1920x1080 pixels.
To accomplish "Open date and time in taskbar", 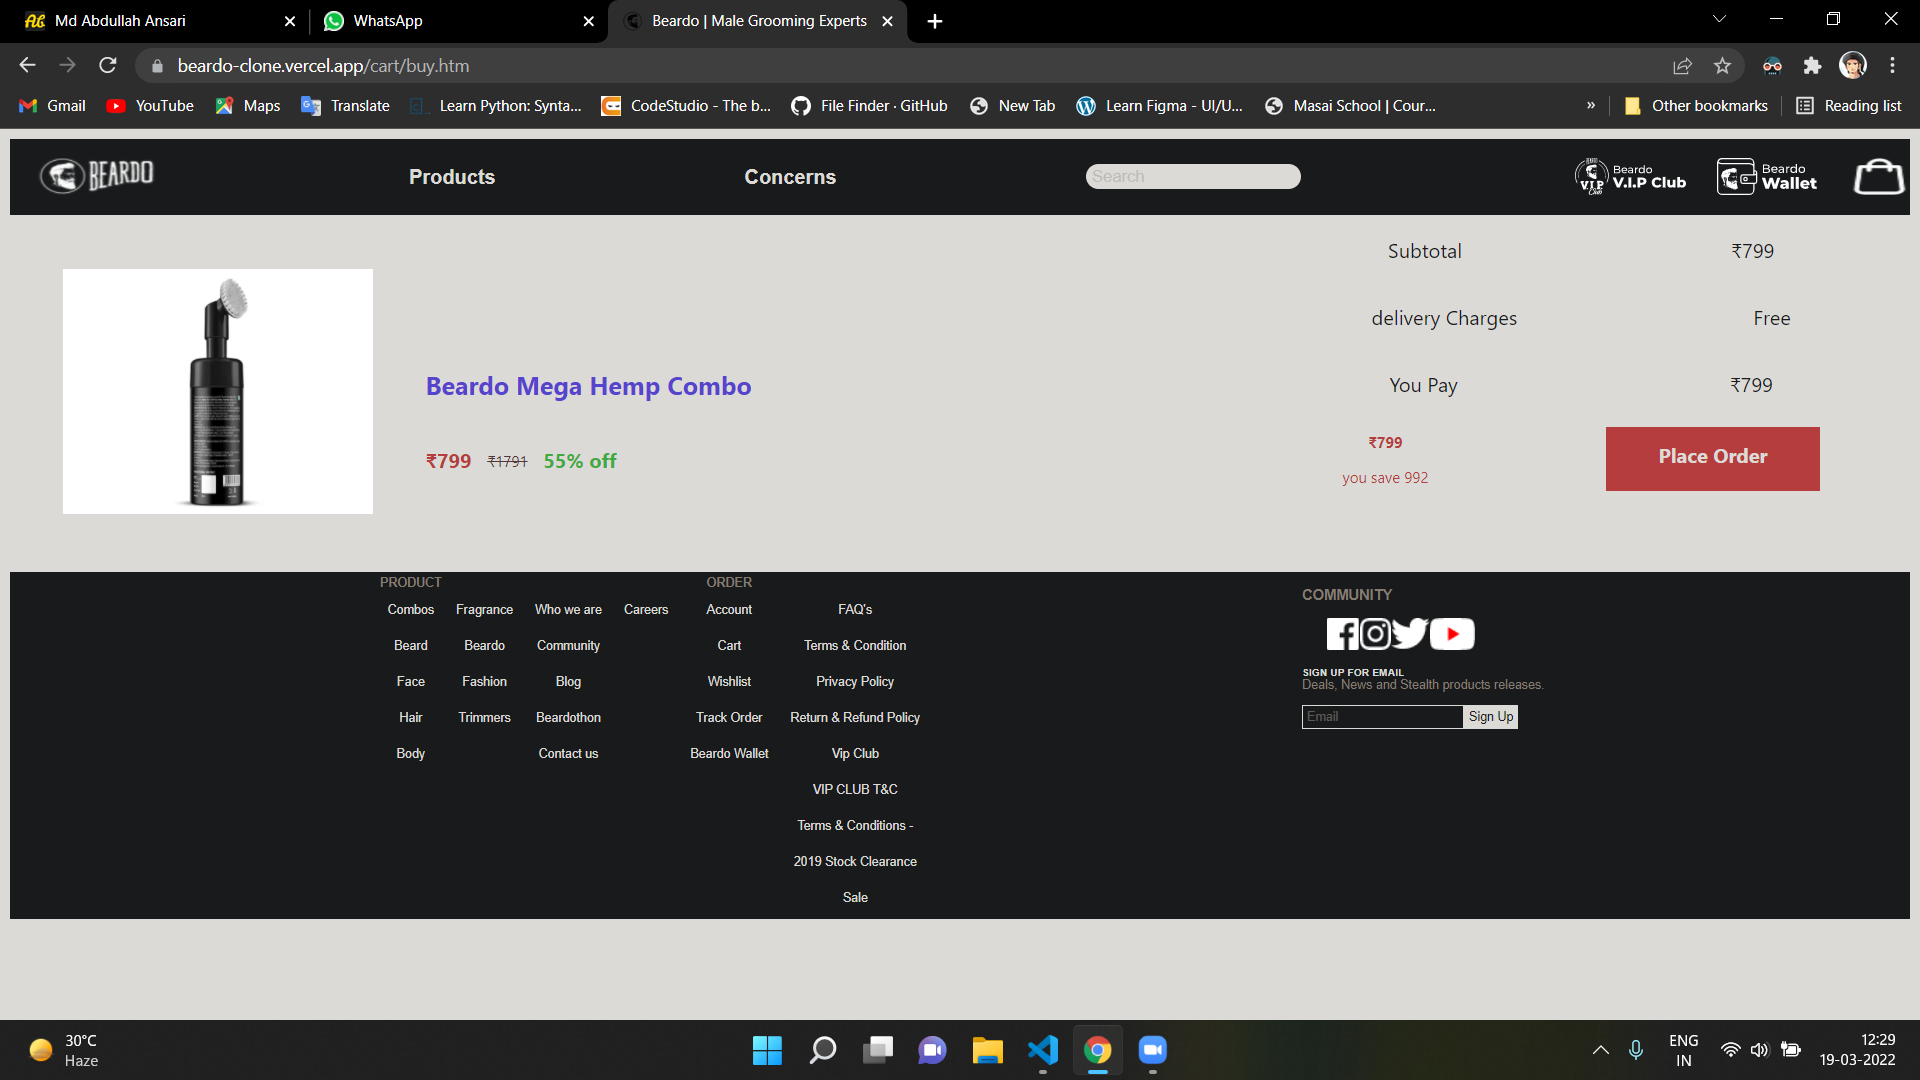I will 1857,1050.
